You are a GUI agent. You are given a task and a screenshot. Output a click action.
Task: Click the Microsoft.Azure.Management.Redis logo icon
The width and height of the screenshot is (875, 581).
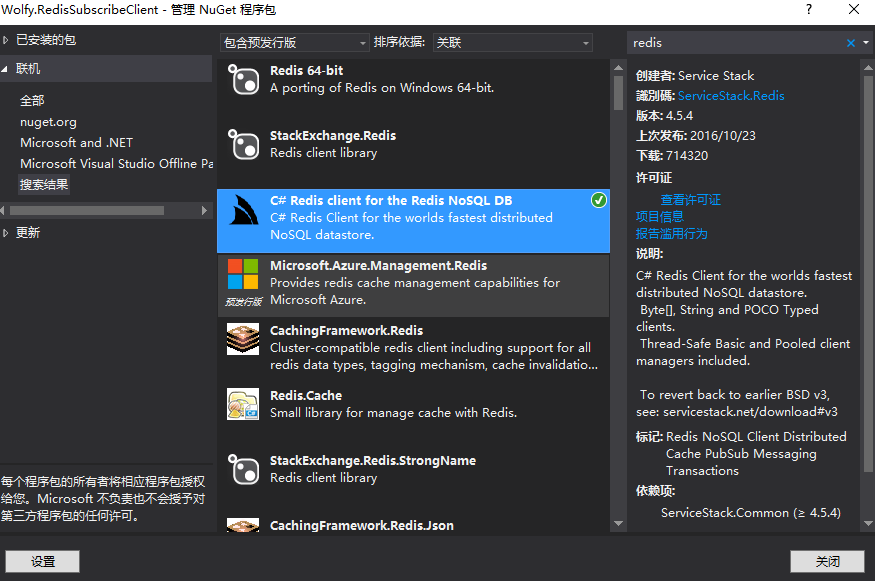tap(243, 274)
